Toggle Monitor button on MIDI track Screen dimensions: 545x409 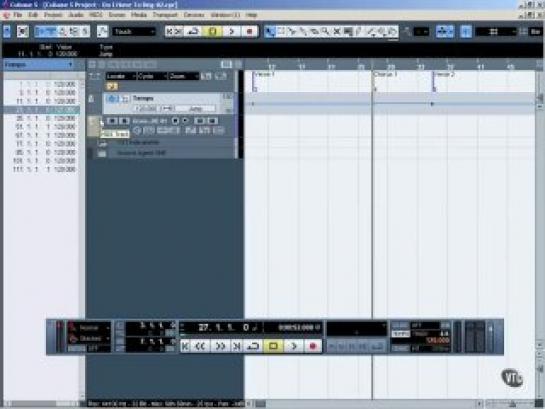(x=185, y=121)
